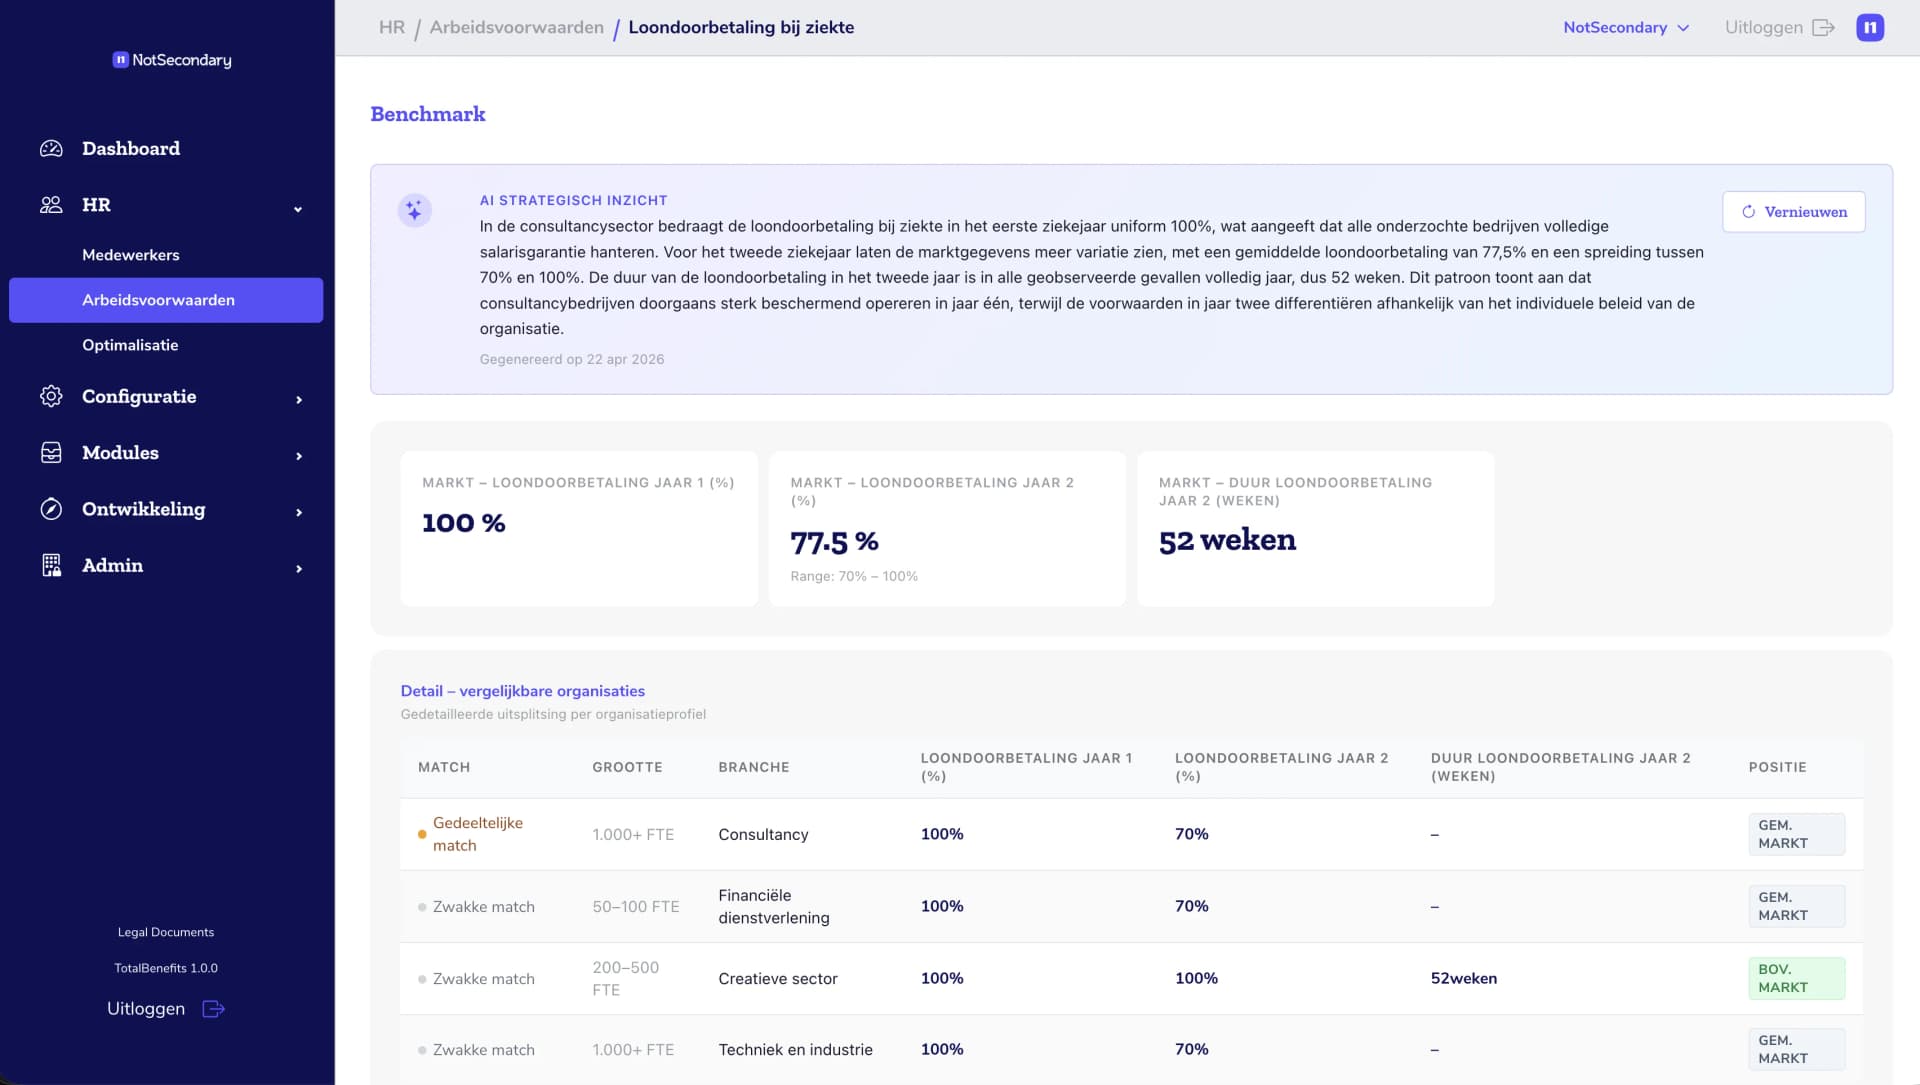Screen dimensions: 1920x1085
Task: Click the HR people icon in the sidebar
Action: click(x=50, y=204)
